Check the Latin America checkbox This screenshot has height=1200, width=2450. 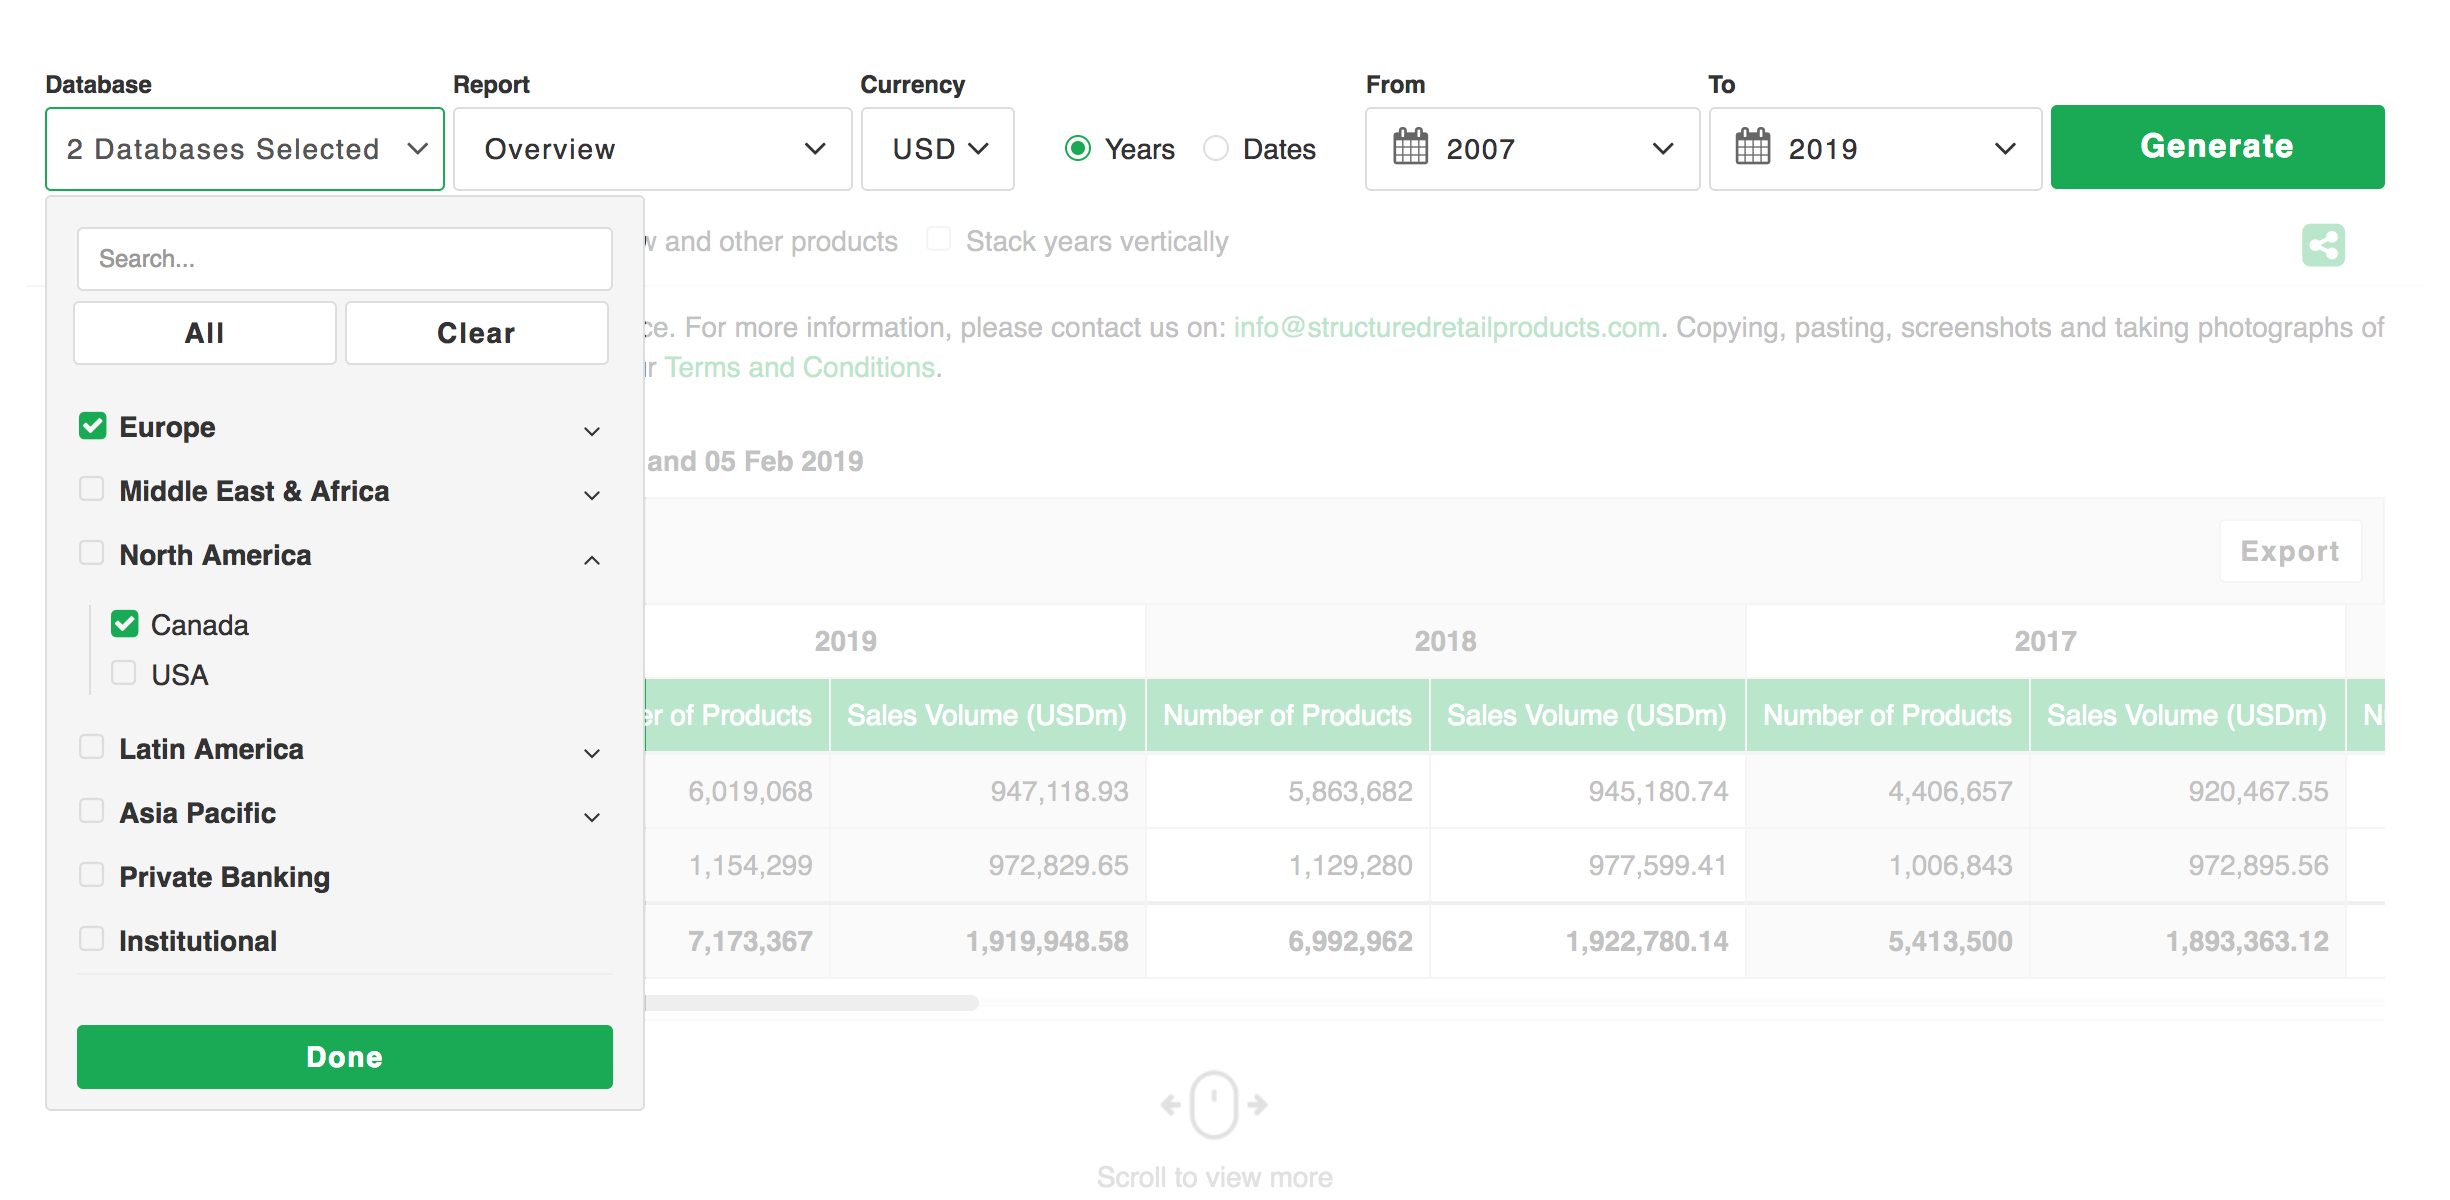click(x=92, y=747)
